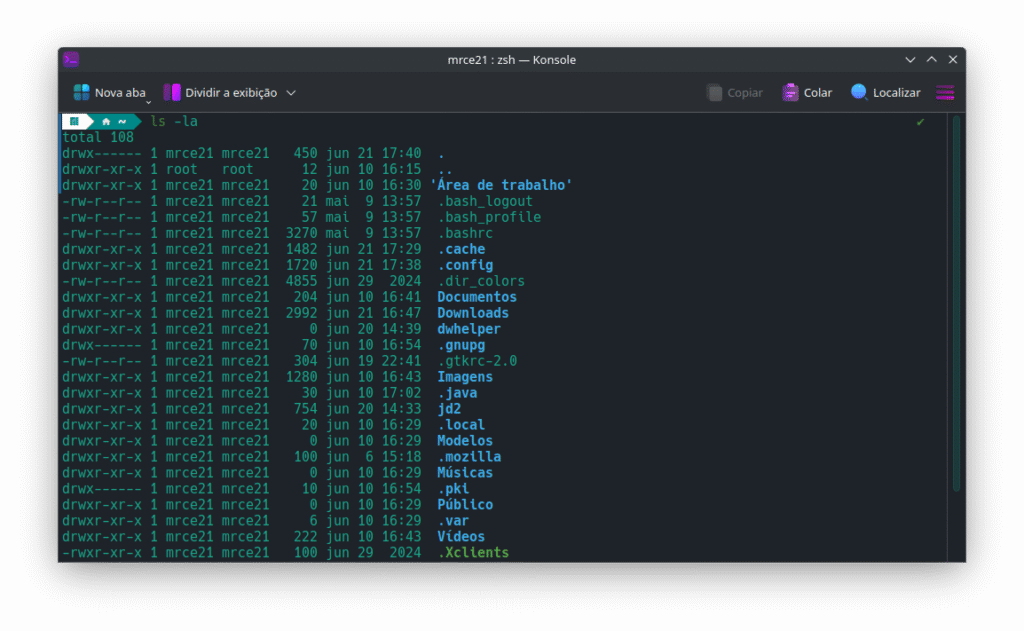Select the Nova aba new-tab icon
This screenshot has height=631, width=1024.
tap(81, 91)
